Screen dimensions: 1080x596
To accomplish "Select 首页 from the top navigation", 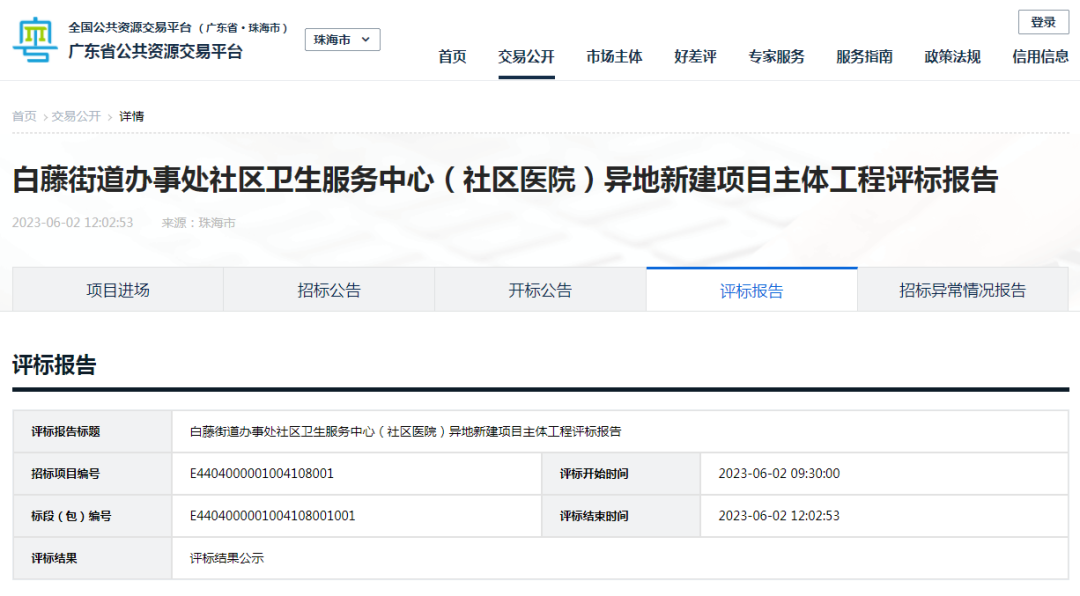I will [452, 56].
